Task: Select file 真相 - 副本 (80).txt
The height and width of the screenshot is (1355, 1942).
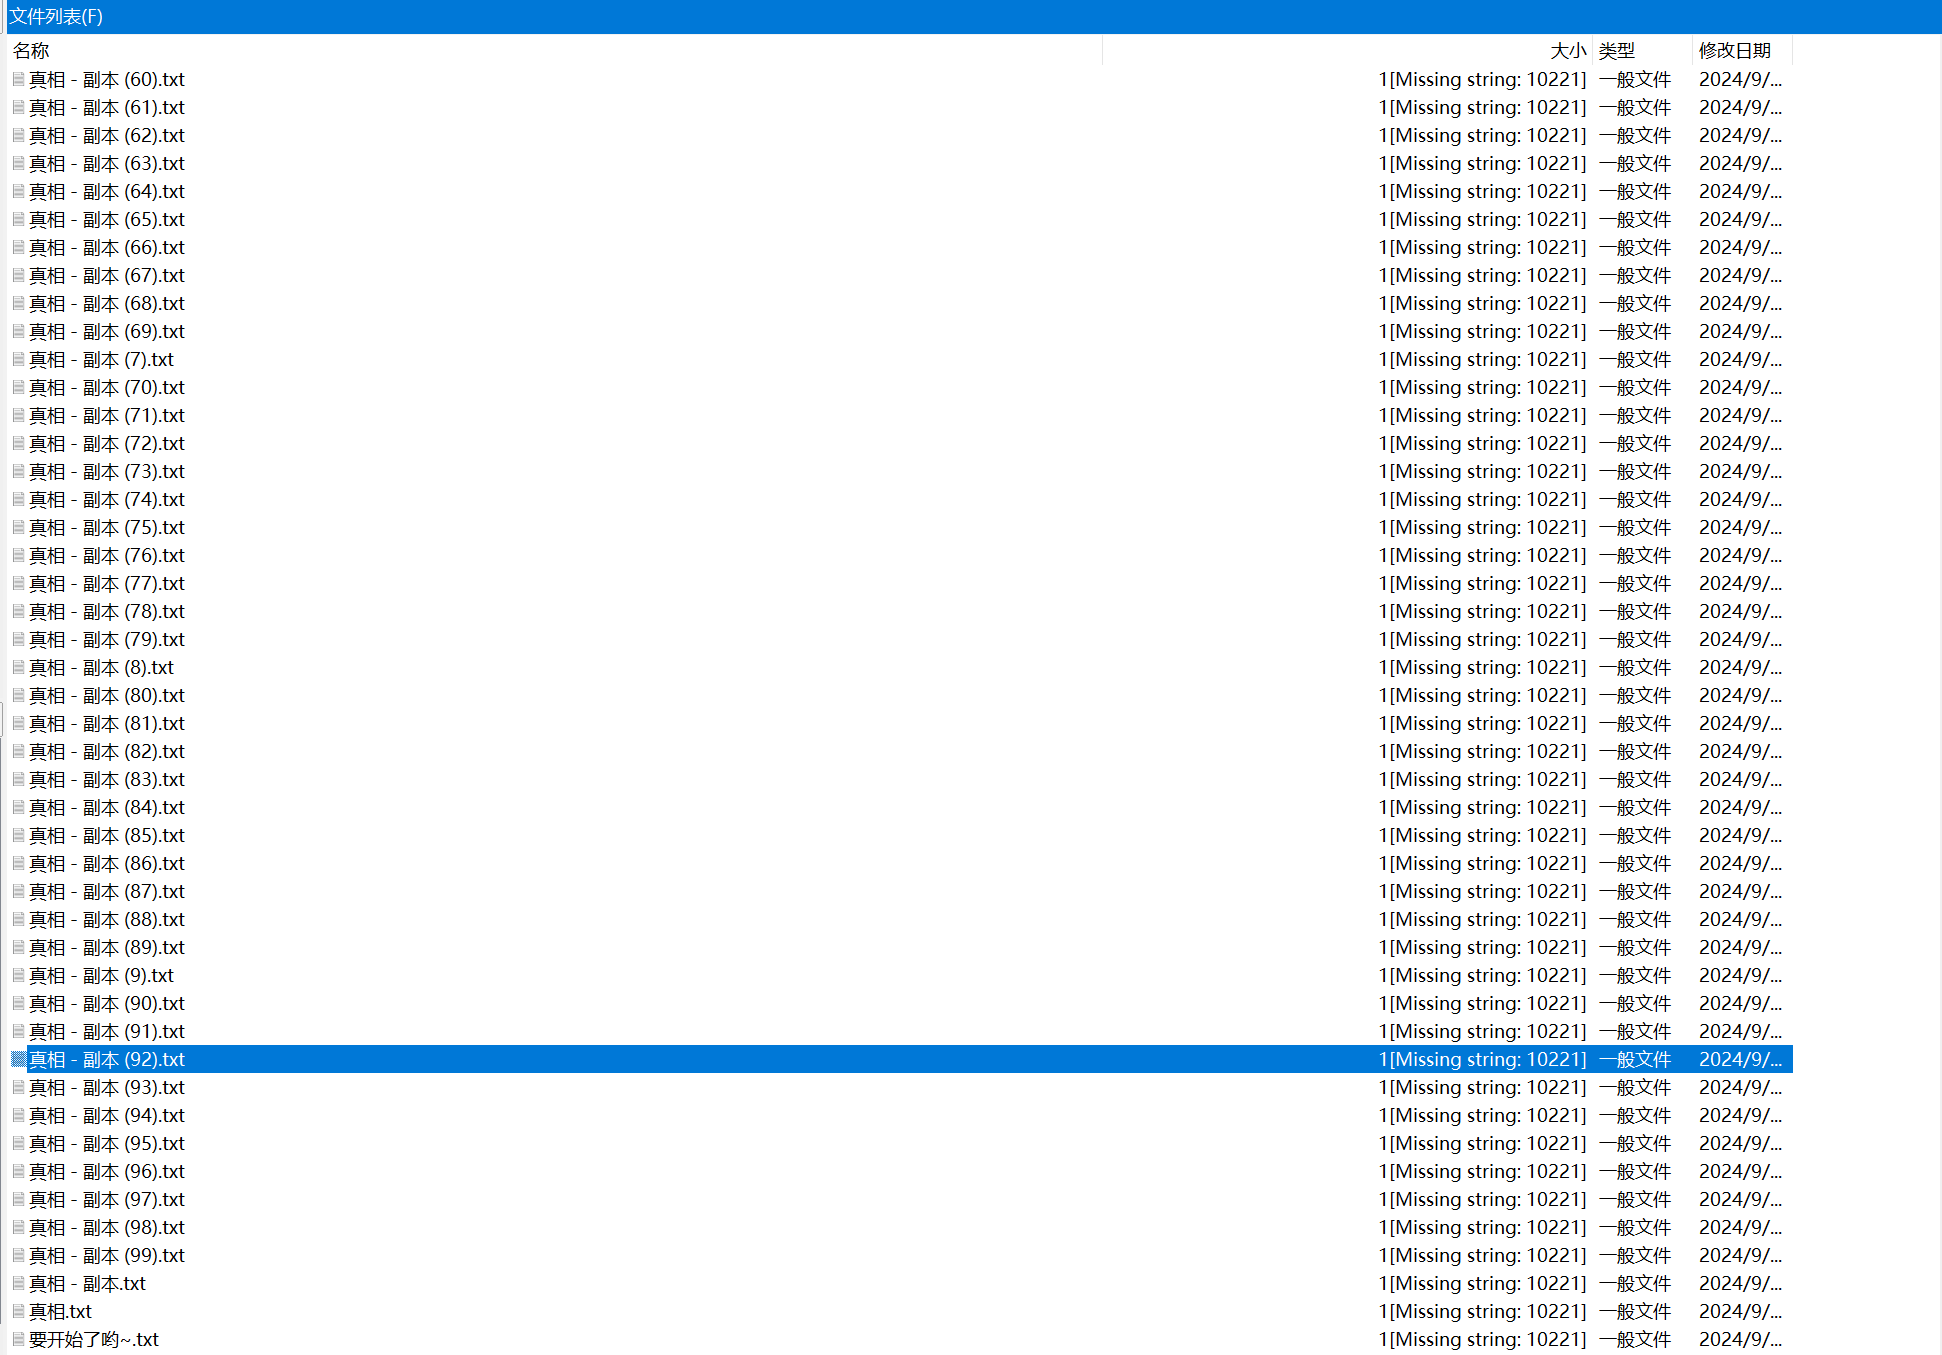Action: click(x=107, y=695)
